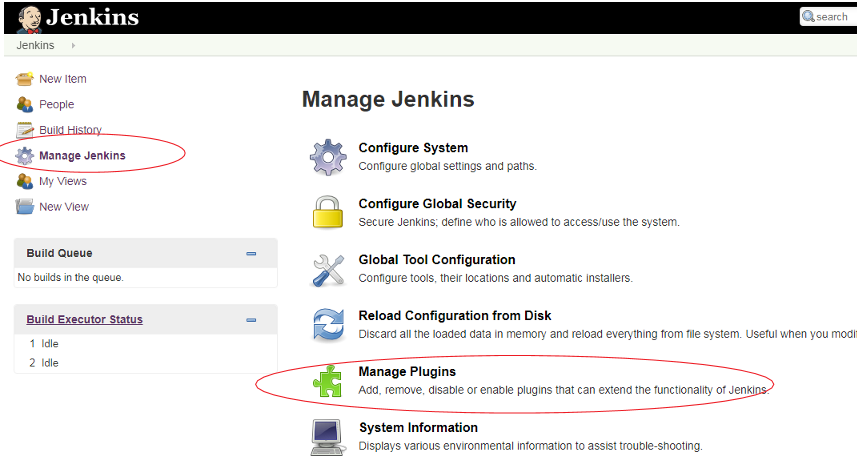
Task: Click 'Secure Jenkins; define who is allowed' description
Action: click(x=519, y=222)
